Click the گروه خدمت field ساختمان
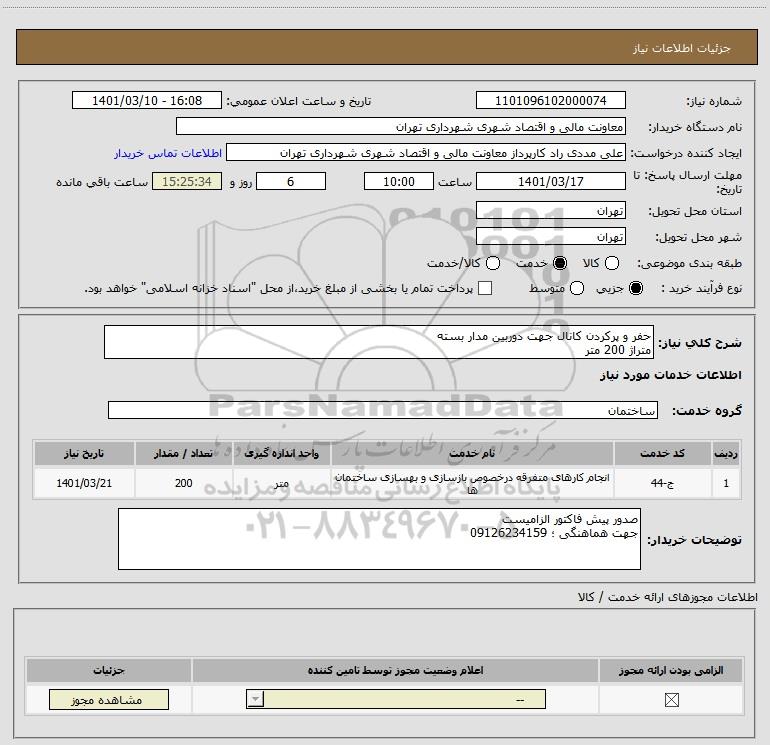Viewport: 770px width, 745px height. click(x=383, y=411)
